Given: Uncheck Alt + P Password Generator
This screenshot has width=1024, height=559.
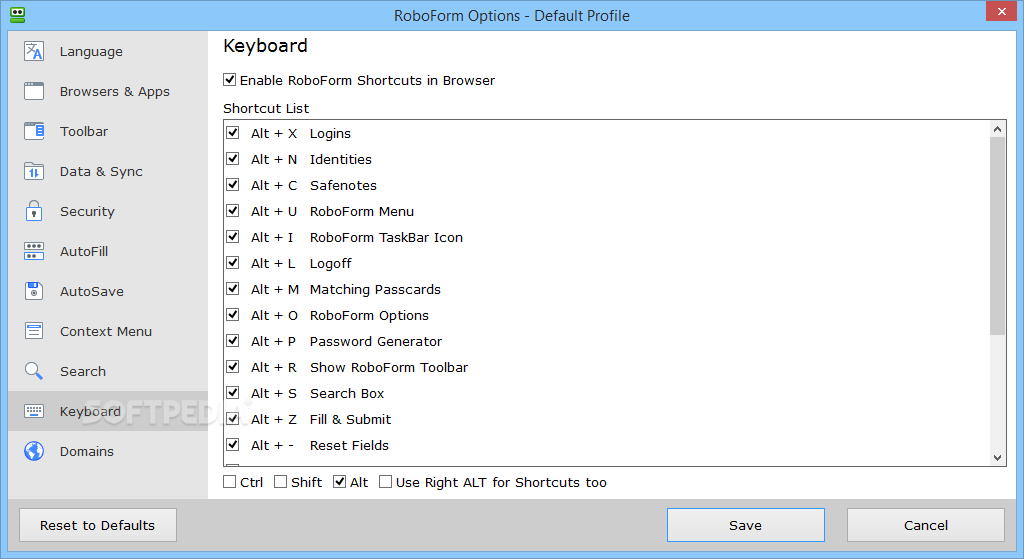Looking at the screenshot, I should click(x=232, y=341).
